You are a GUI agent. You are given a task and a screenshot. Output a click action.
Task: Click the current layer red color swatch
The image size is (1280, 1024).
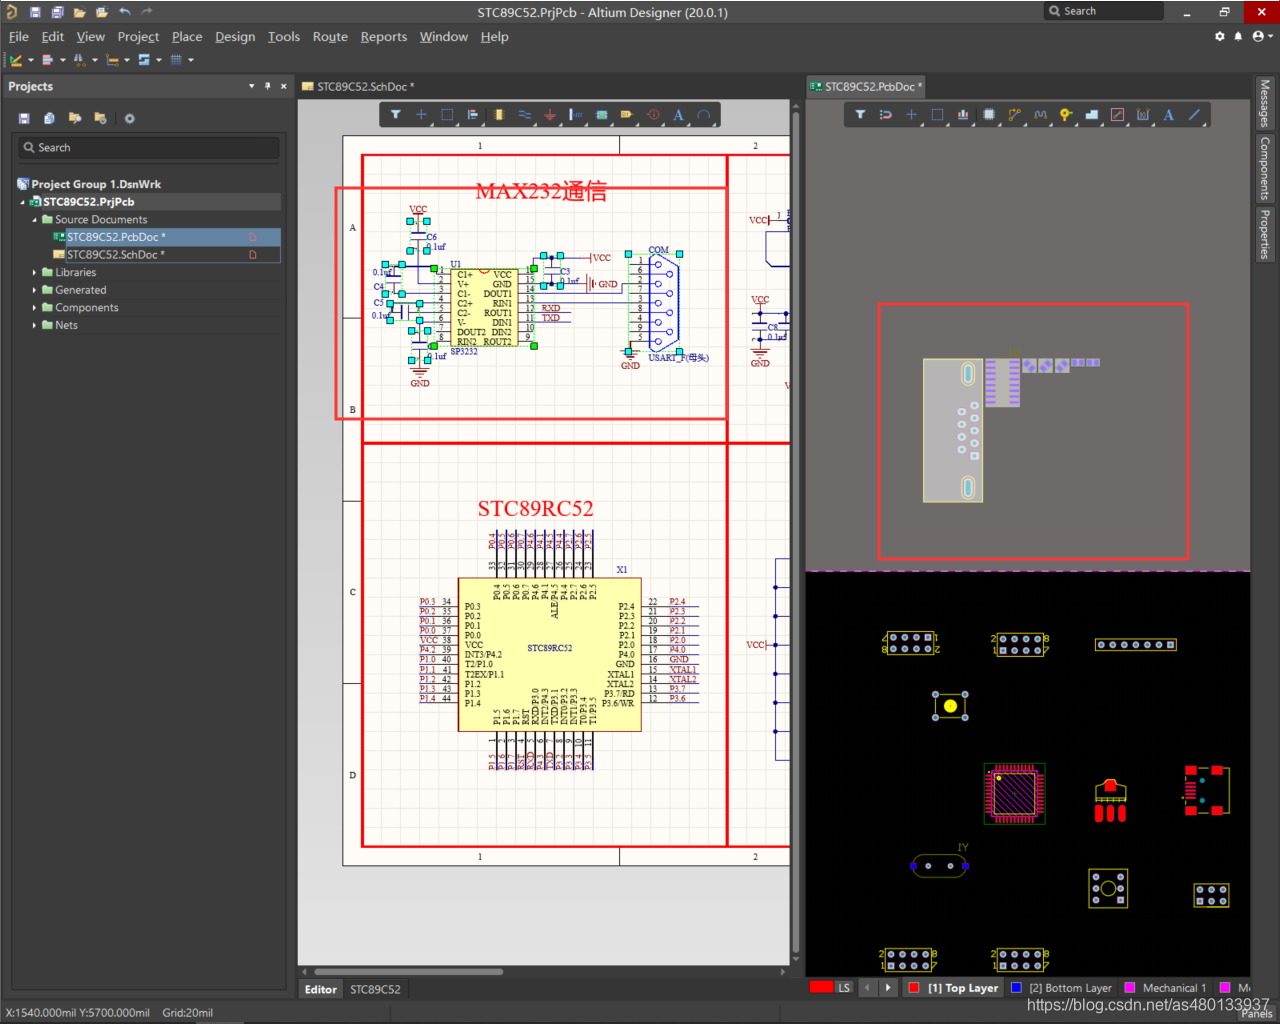[821, 988]
